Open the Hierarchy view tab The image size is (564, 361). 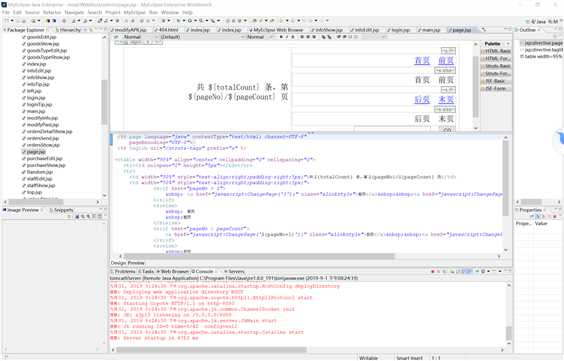tap(68, 30)
